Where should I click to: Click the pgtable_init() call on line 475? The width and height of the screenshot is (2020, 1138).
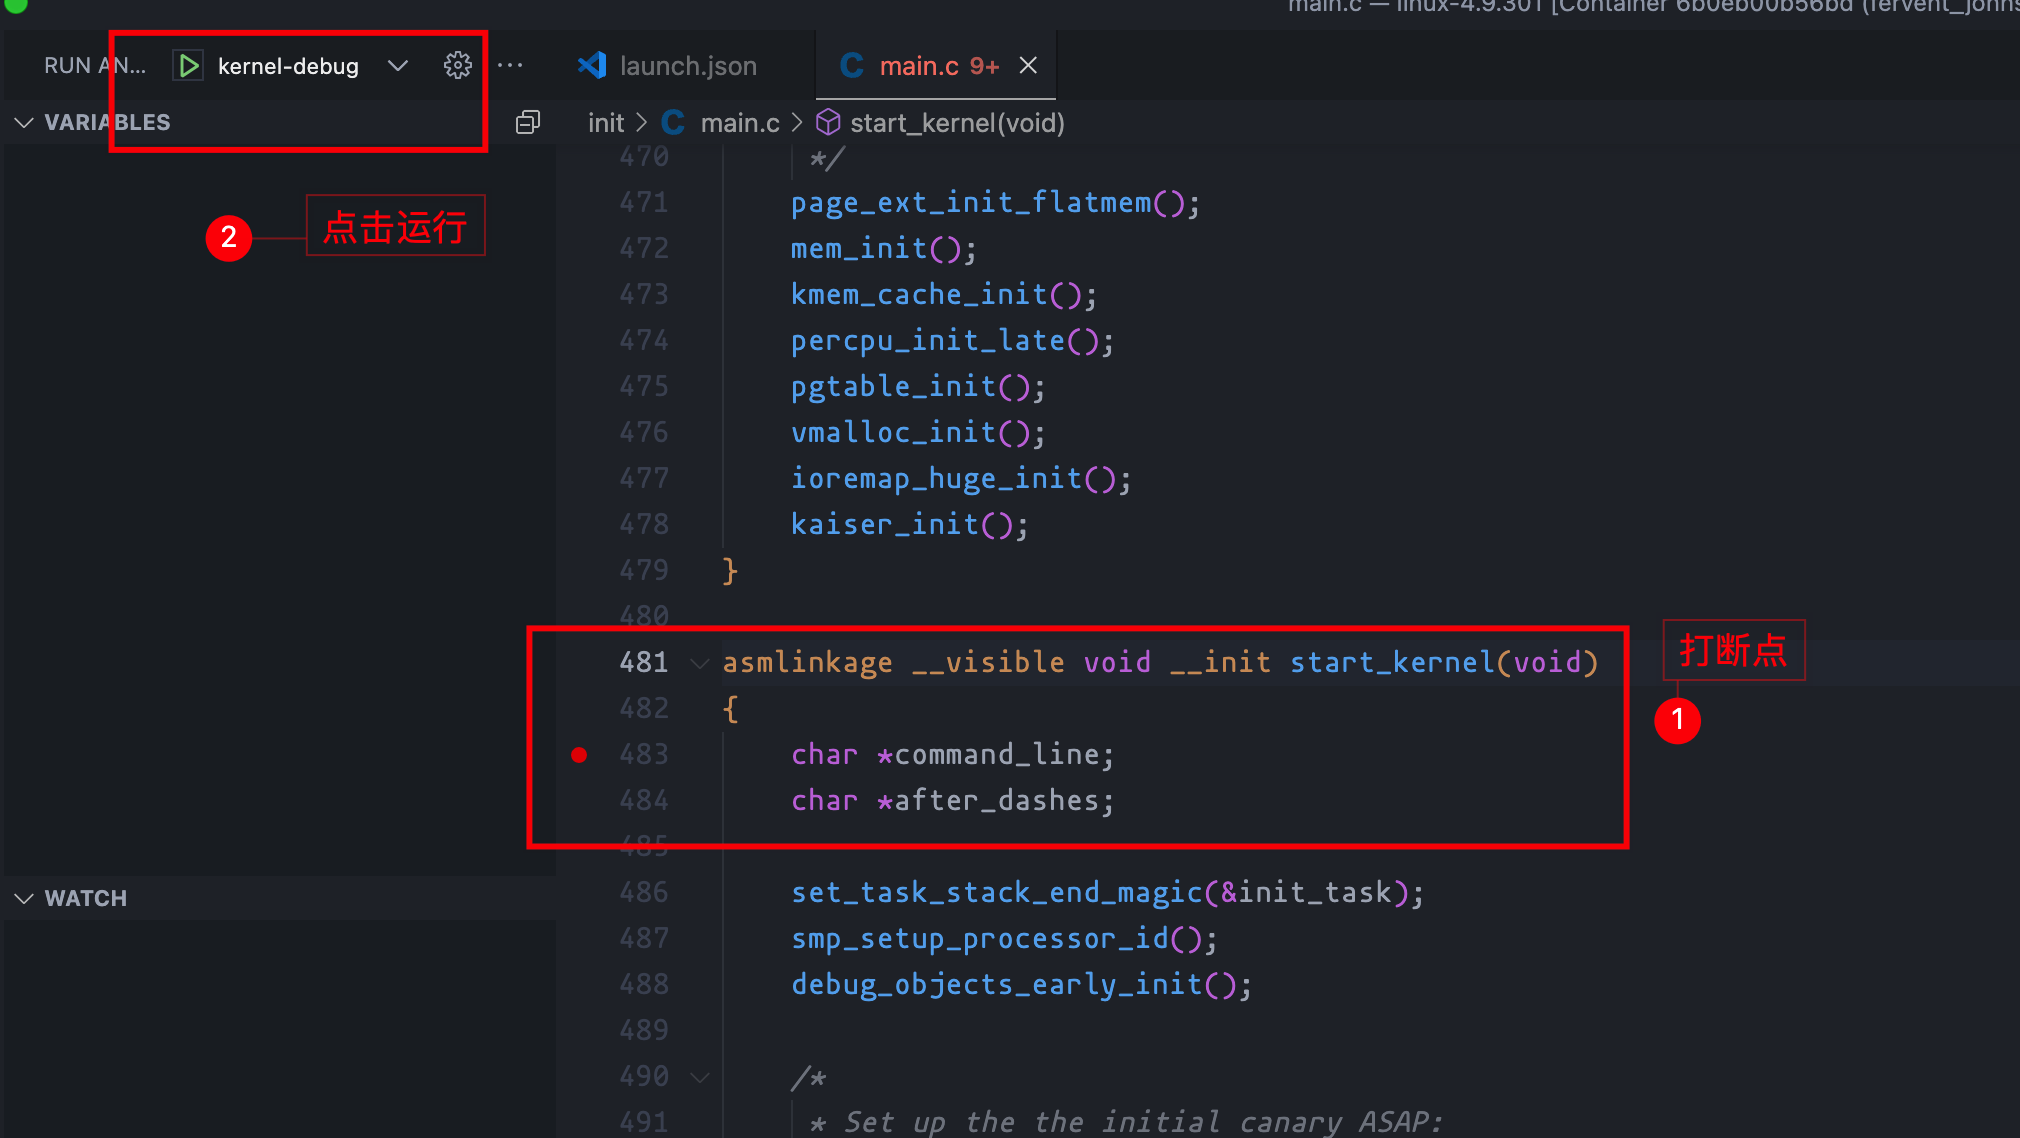(x=918, y=387)
